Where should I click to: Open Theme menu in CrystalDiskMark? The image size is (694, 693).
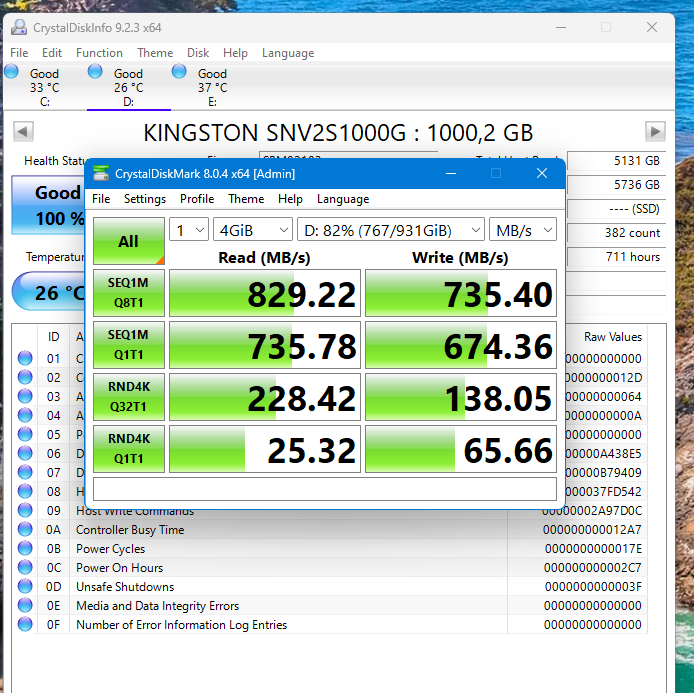[246, 199]
